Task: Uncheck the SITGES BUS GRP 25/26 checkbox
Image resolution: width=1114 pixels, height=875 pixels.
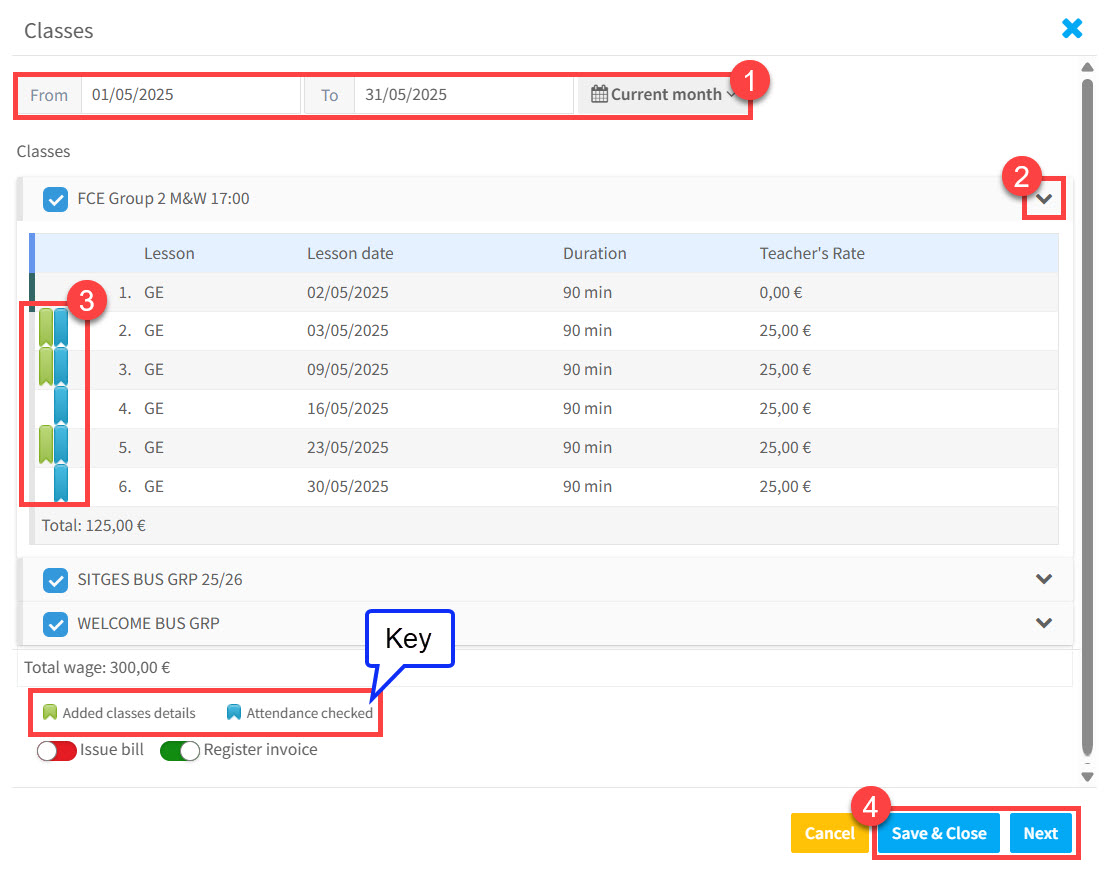Action: (x=56, y=580)
